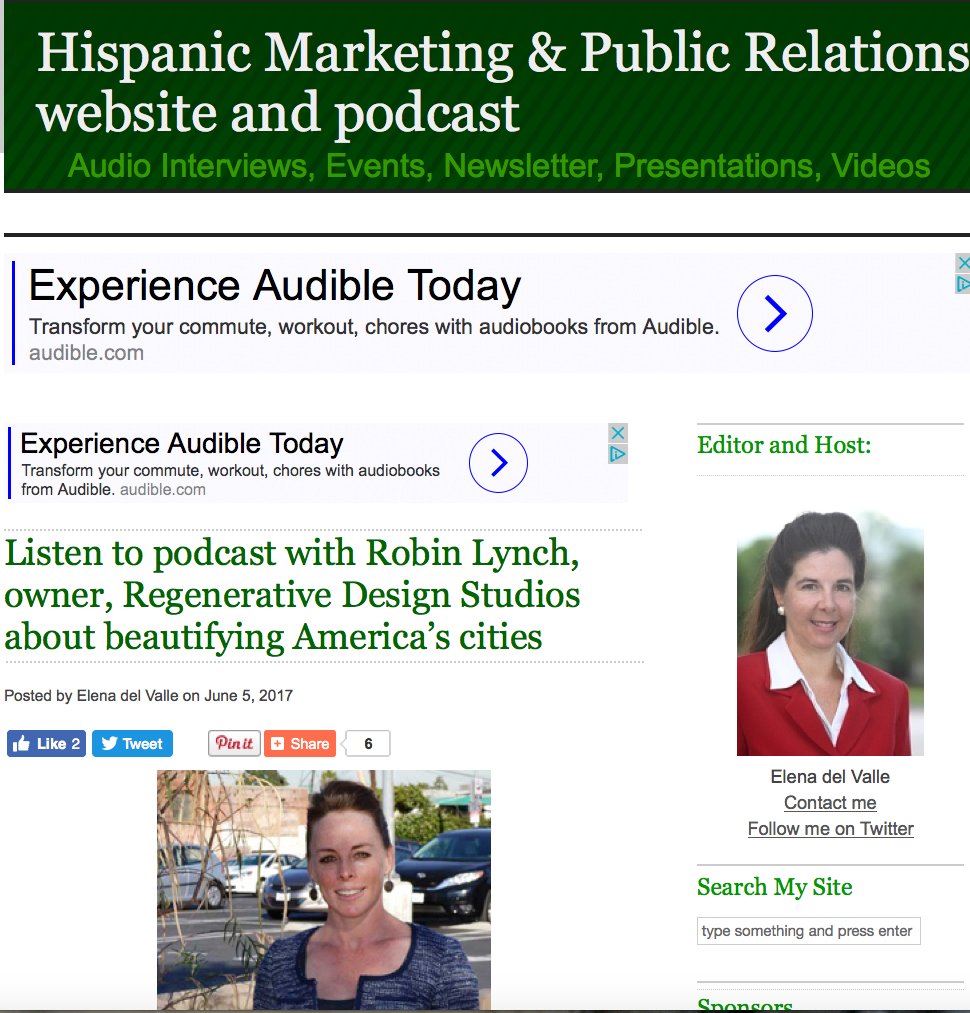Viewport: 970px width, 1013px height.
Task: Click the Robin Lynch photo in article
Action: pyautogui.click(x=324, y=889)
